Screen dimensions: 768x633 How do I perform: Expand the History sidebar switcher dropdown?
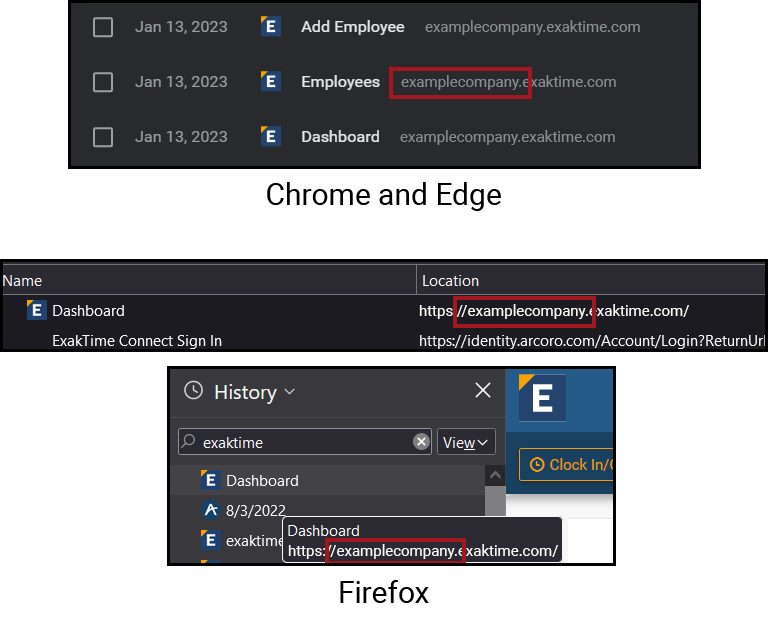point(290,392)
